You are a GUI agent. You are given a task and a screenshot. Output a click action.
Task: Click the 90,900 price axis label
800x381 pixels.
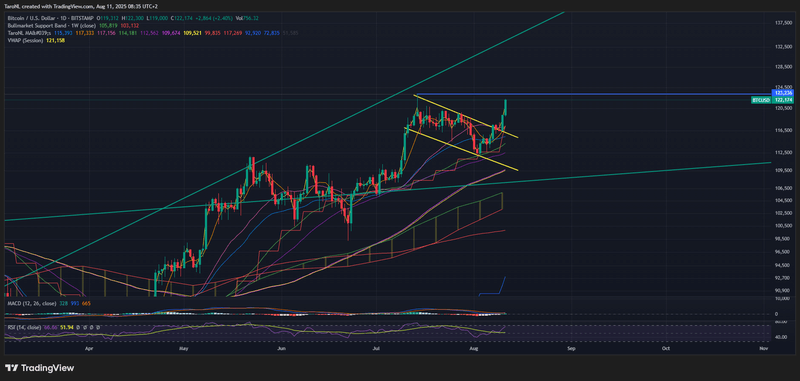pos(783,291)
